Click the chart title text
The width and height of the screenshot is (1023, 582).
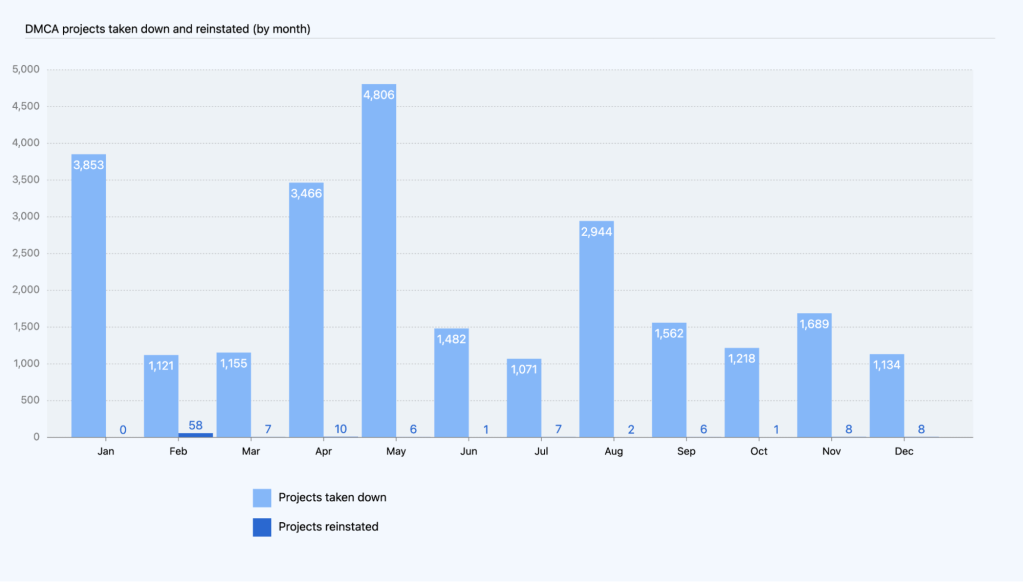pos(167,29)
